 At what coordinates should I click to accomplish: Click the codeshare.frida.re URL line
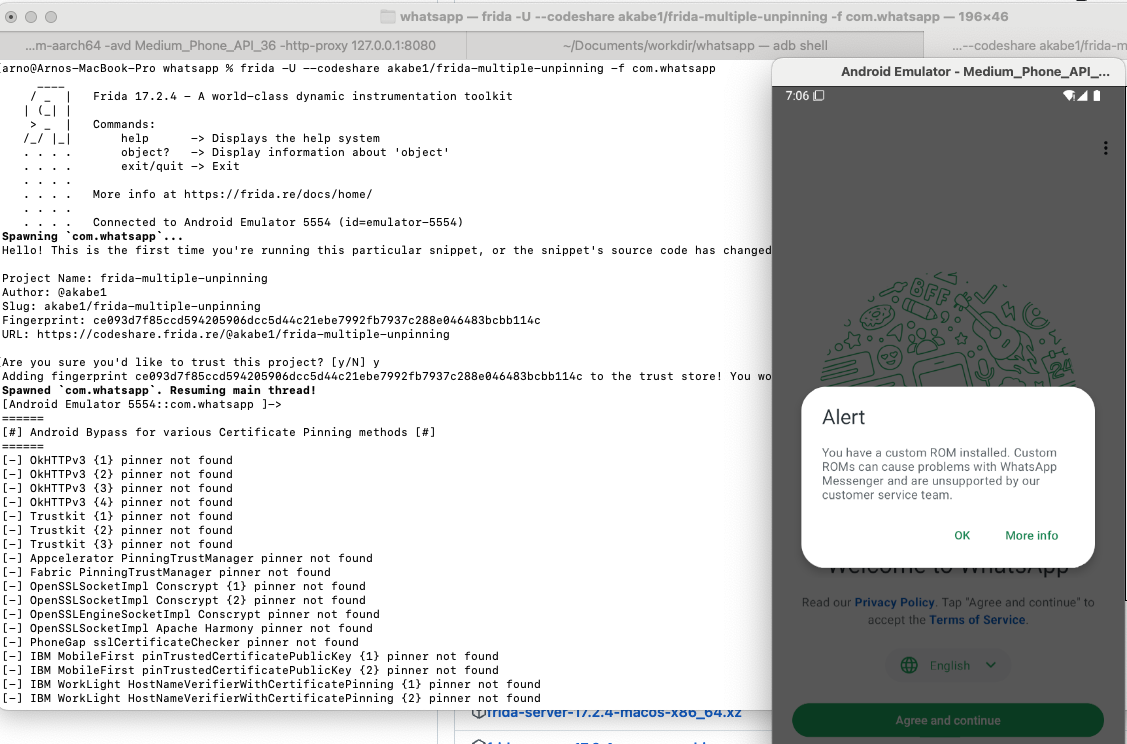(226, 334)
